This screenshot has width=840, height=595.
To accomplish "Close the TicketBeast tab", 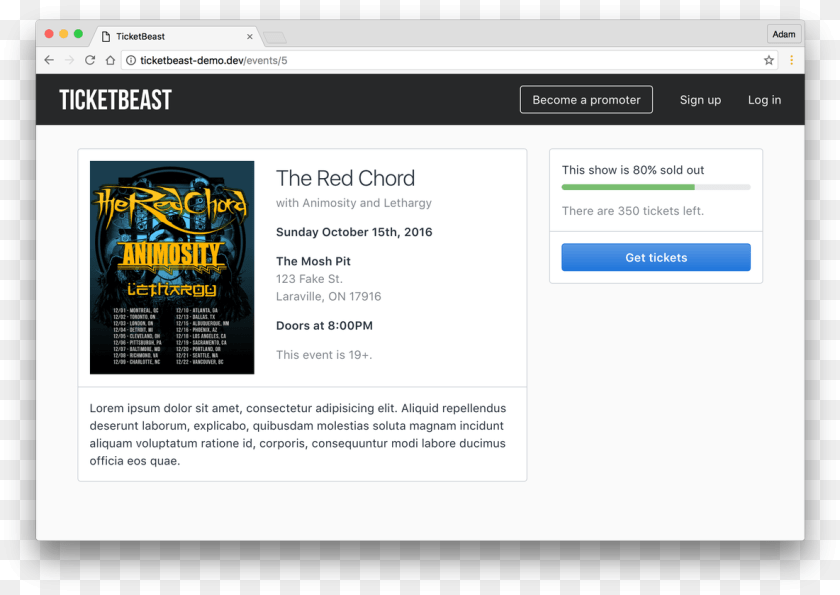I will 250,36.
